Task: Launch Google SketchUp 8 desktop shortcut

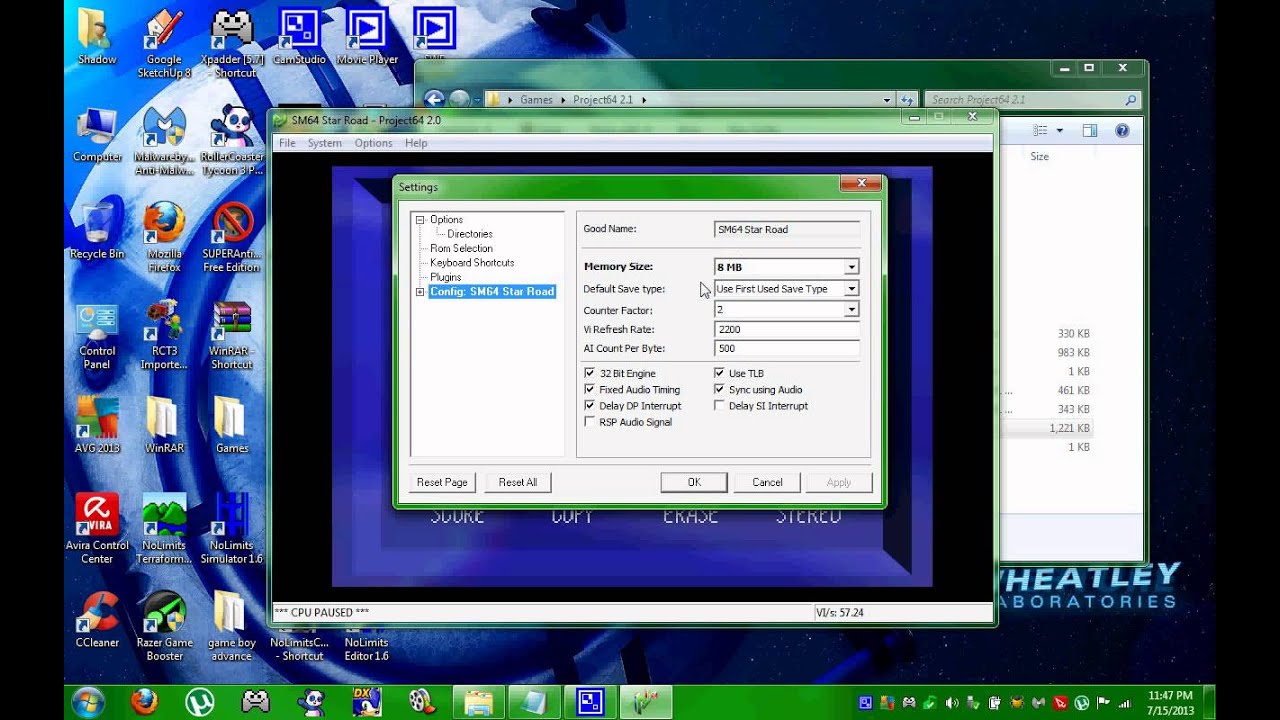Action: (164, 43)
